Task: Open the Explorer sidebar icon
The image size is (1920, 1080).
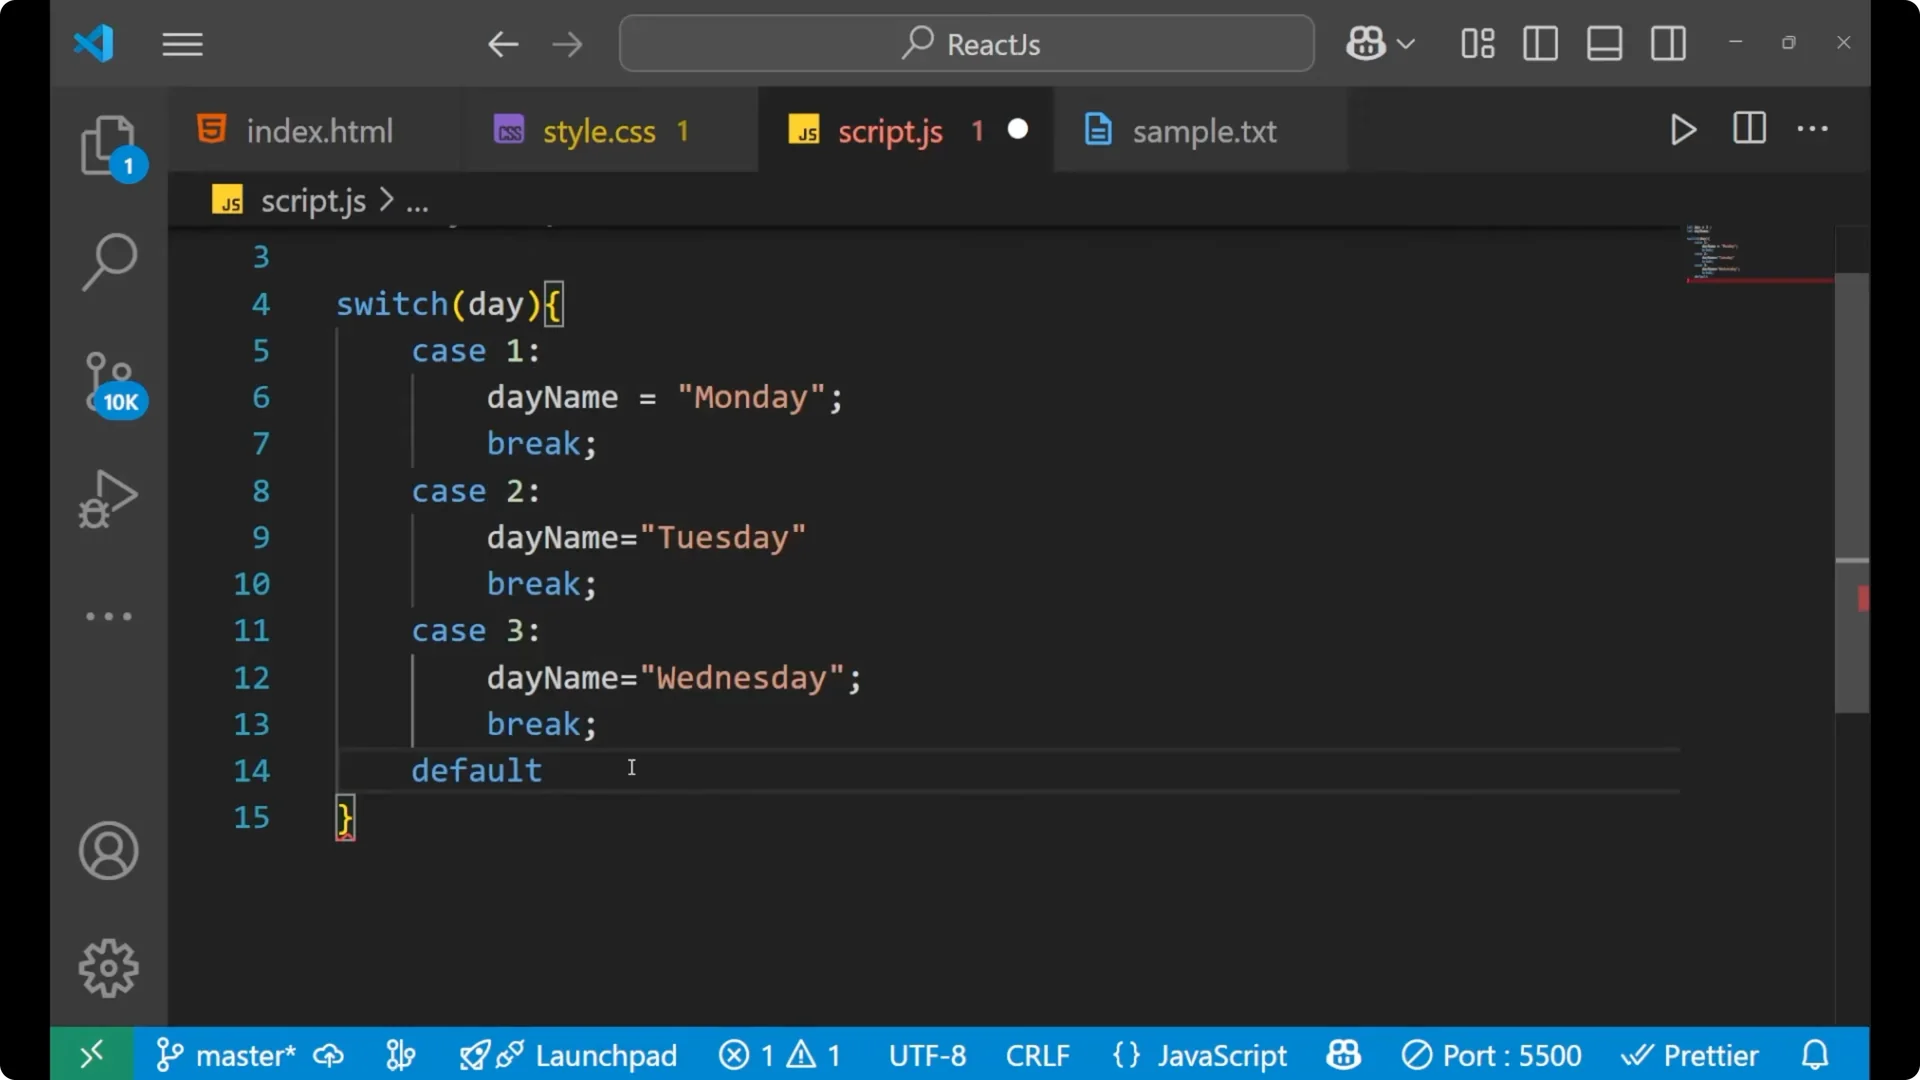Action: click(109, 146)
